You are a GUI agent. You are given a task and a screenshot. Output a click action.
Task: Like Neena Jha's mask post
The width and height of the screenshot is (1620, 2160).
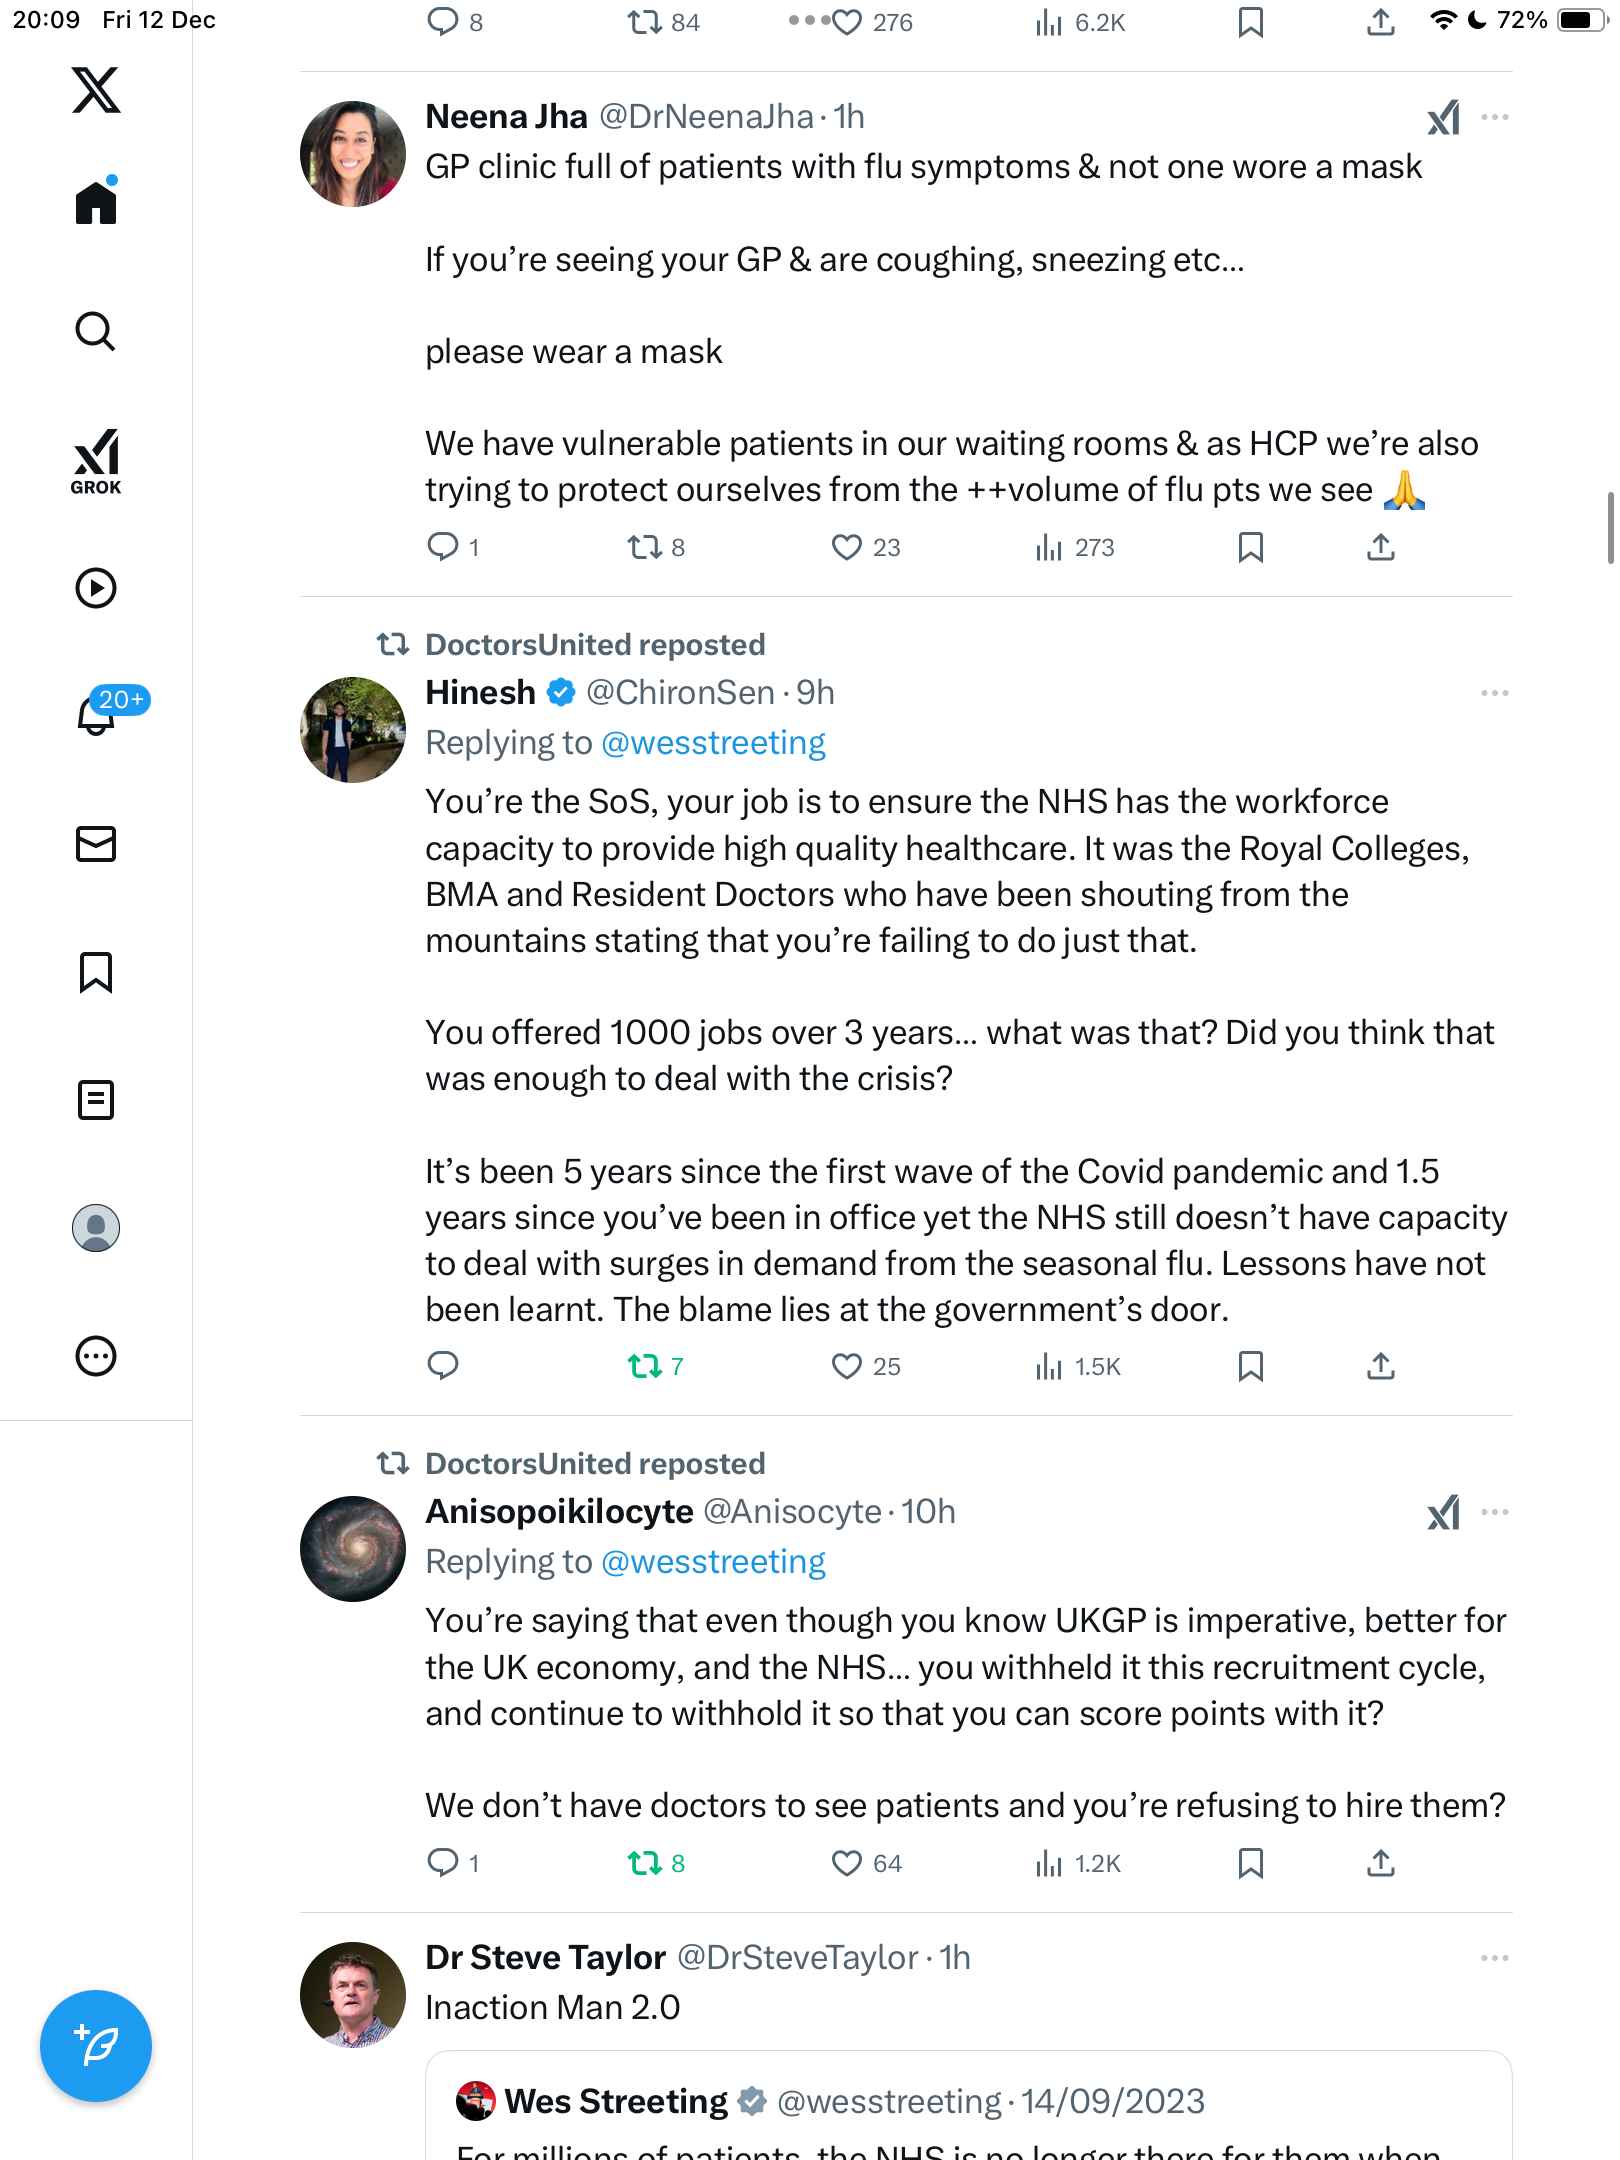coord(847,547)
